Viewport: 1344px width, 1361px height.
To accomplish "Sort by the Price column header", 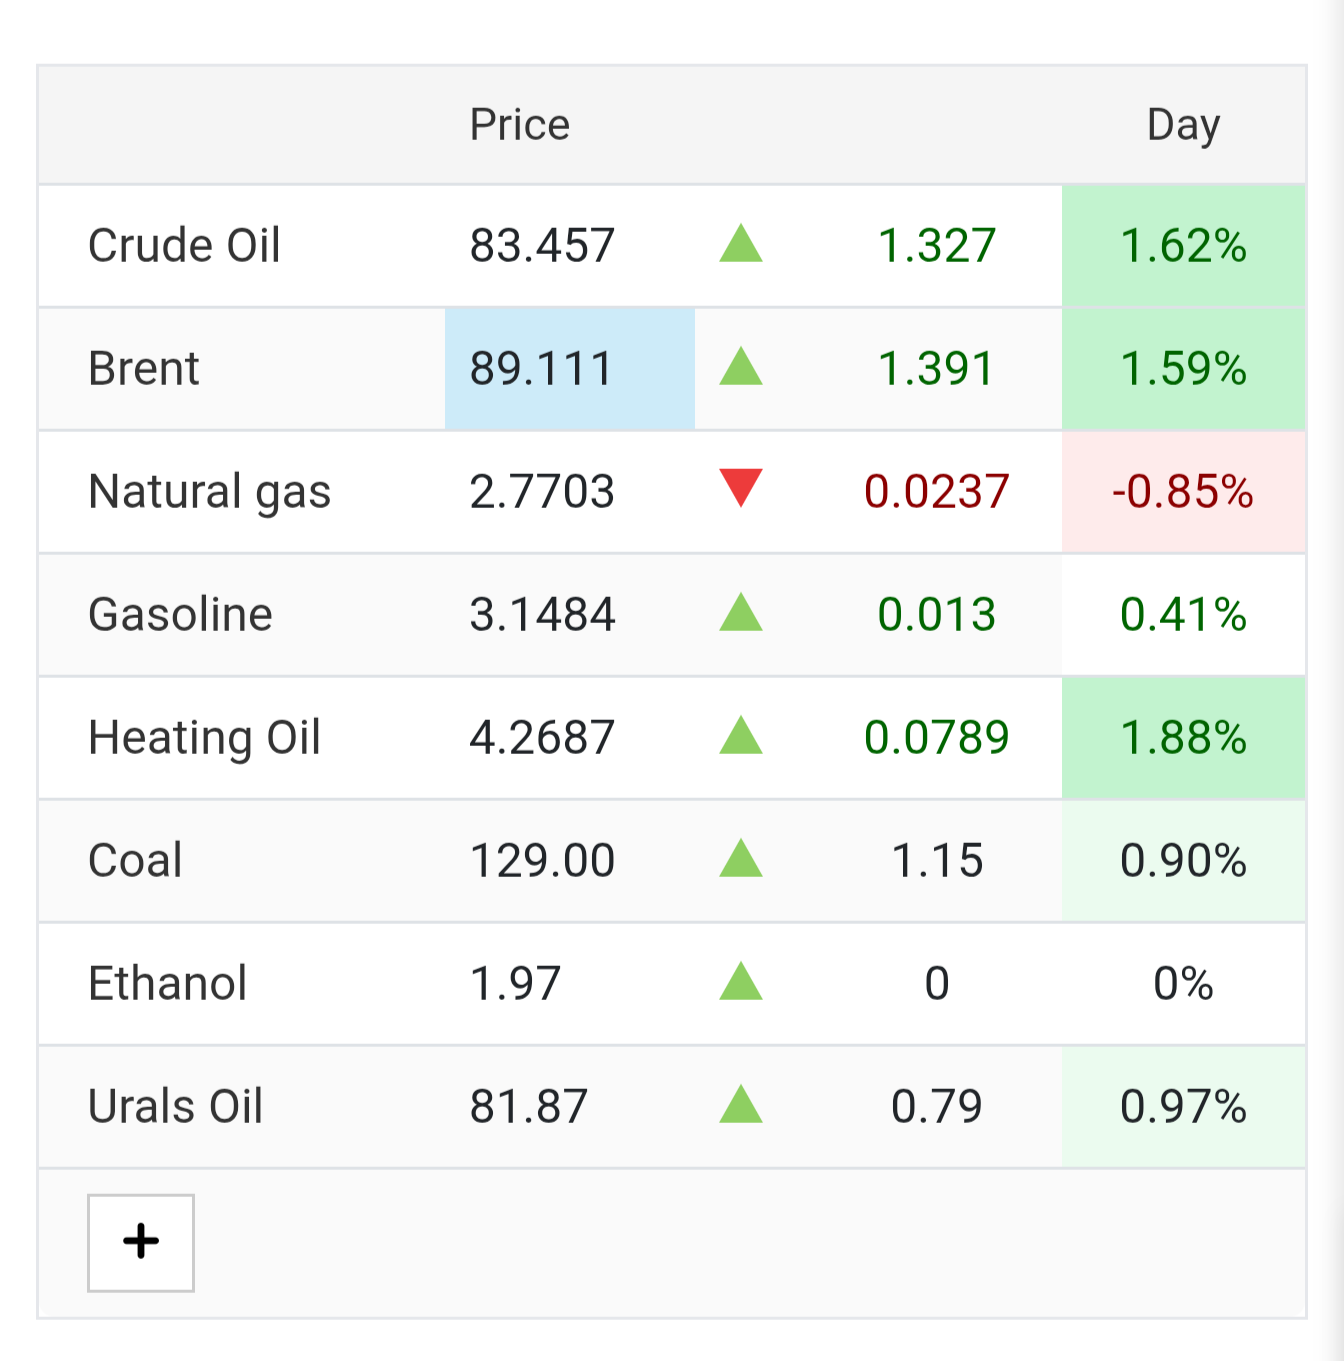I will (520, 125).
